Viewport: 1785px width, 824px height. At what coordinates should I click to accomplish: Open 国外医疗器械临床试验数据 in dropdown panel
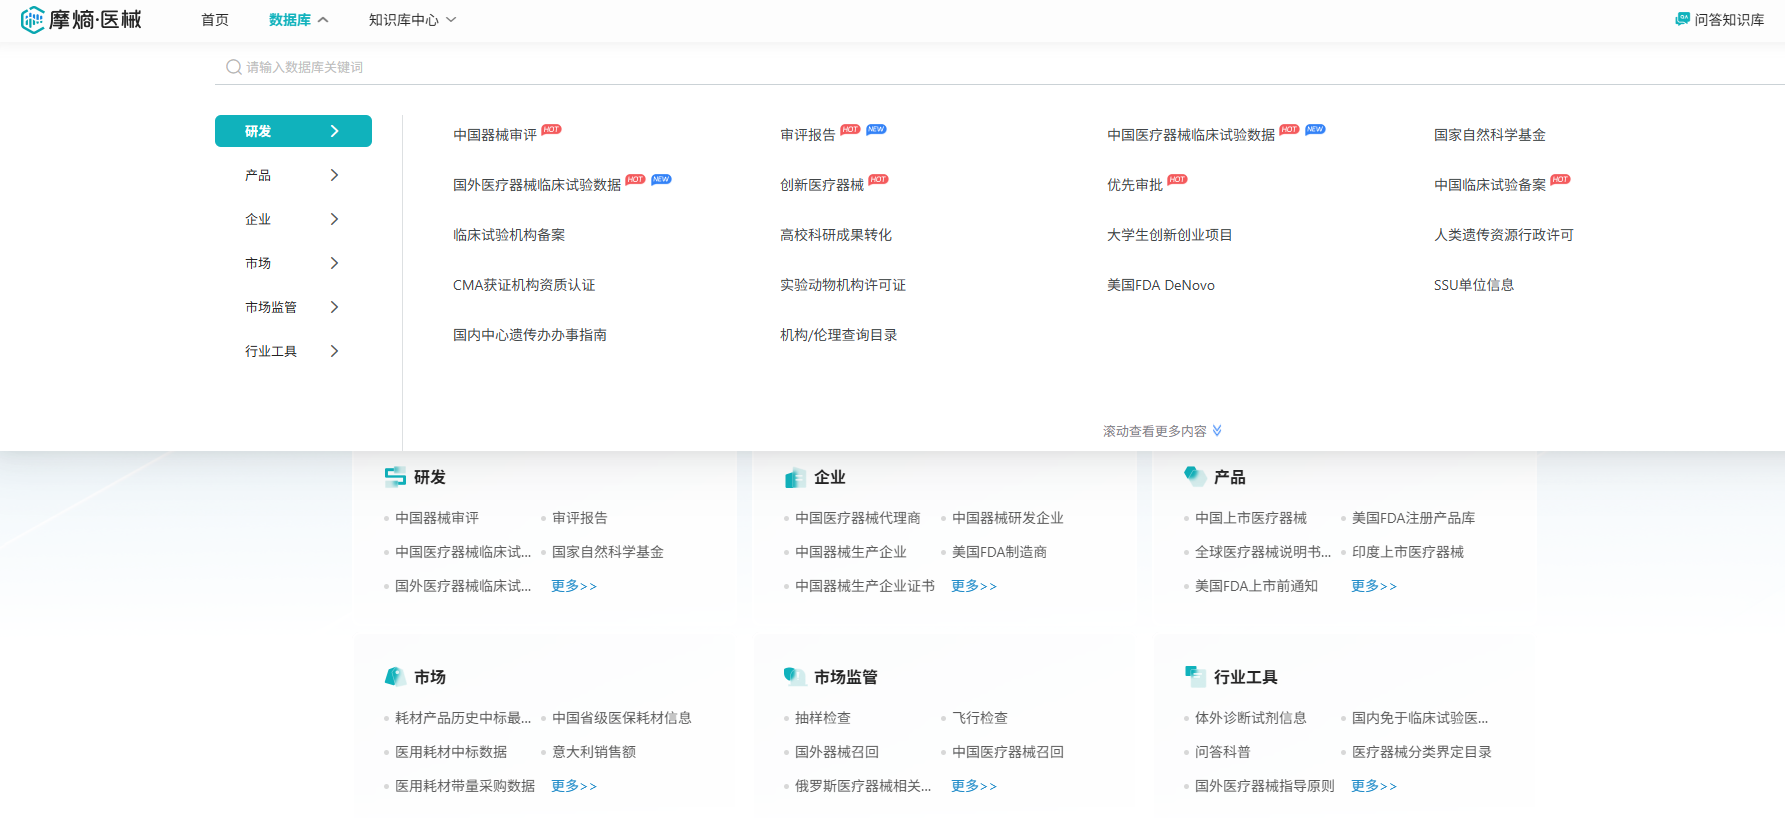(537, 185)
